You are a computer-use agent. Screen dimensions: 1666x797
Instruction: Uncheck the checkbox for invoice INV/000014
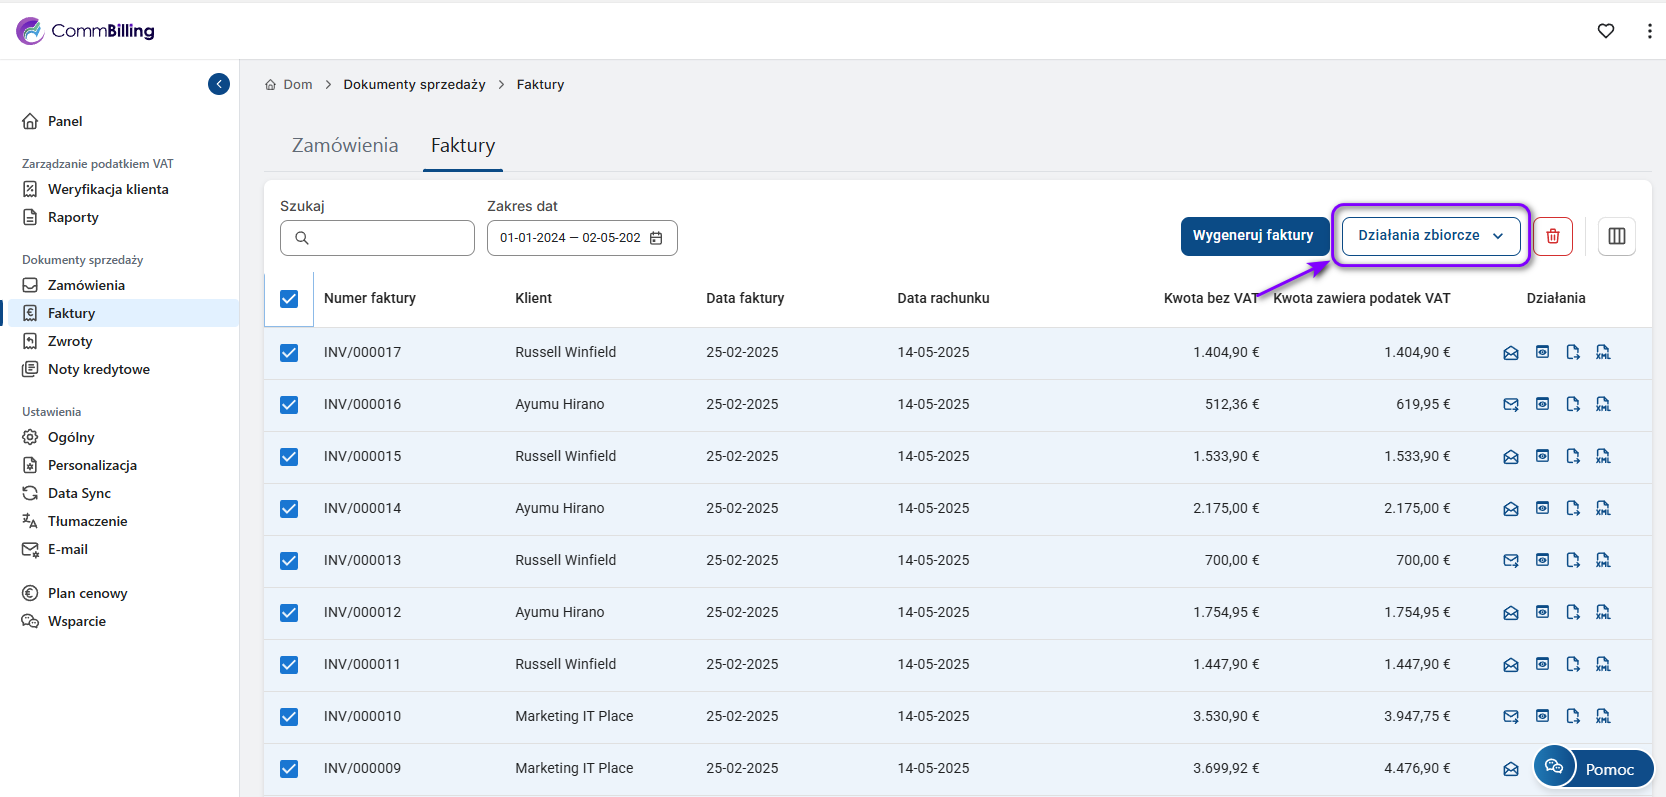[289, 509]
